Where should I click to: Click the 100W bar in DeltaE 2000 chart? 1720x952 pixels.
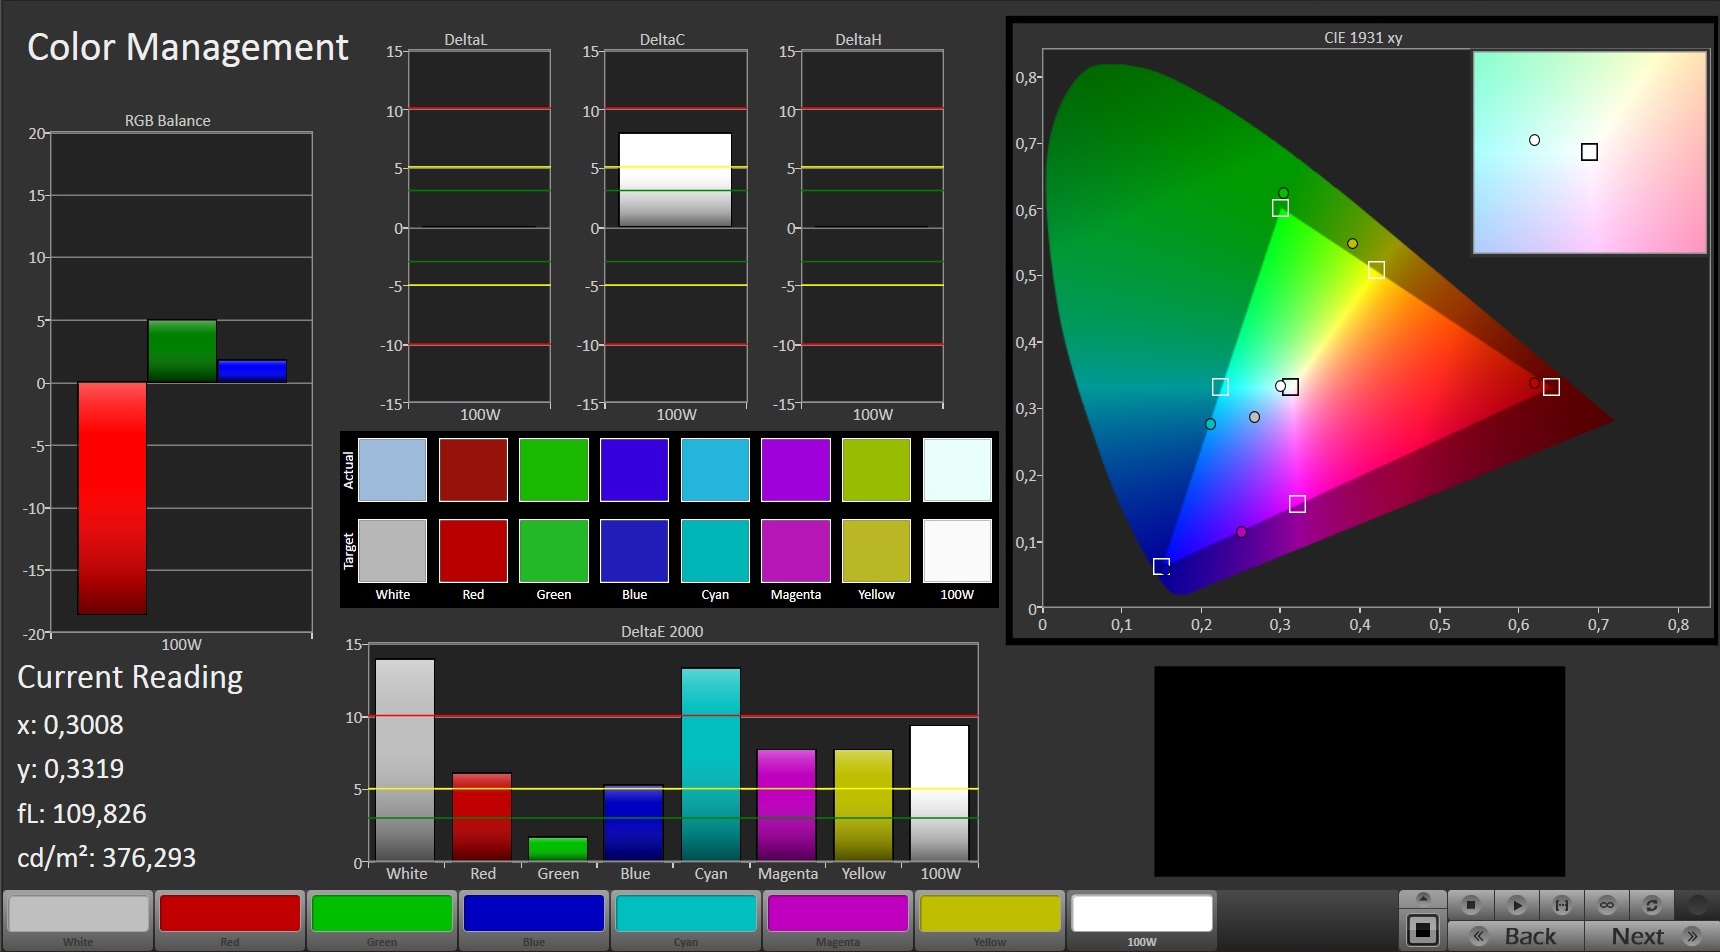click(x=939, y=793)
